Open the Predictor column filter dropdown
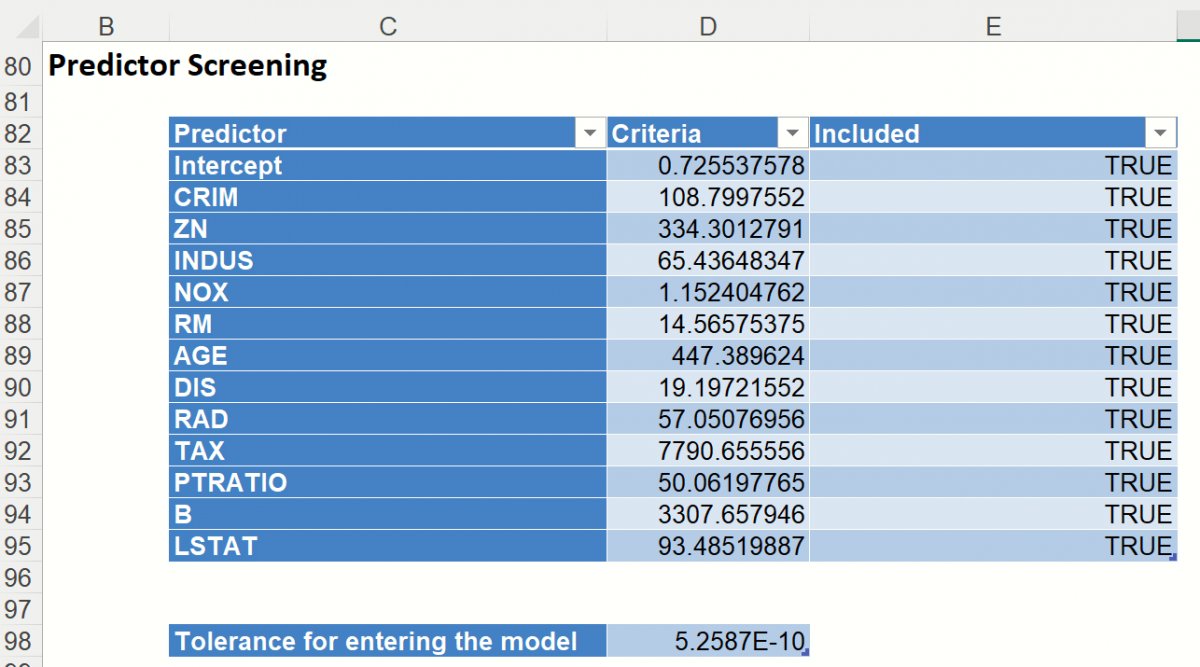 591,133
